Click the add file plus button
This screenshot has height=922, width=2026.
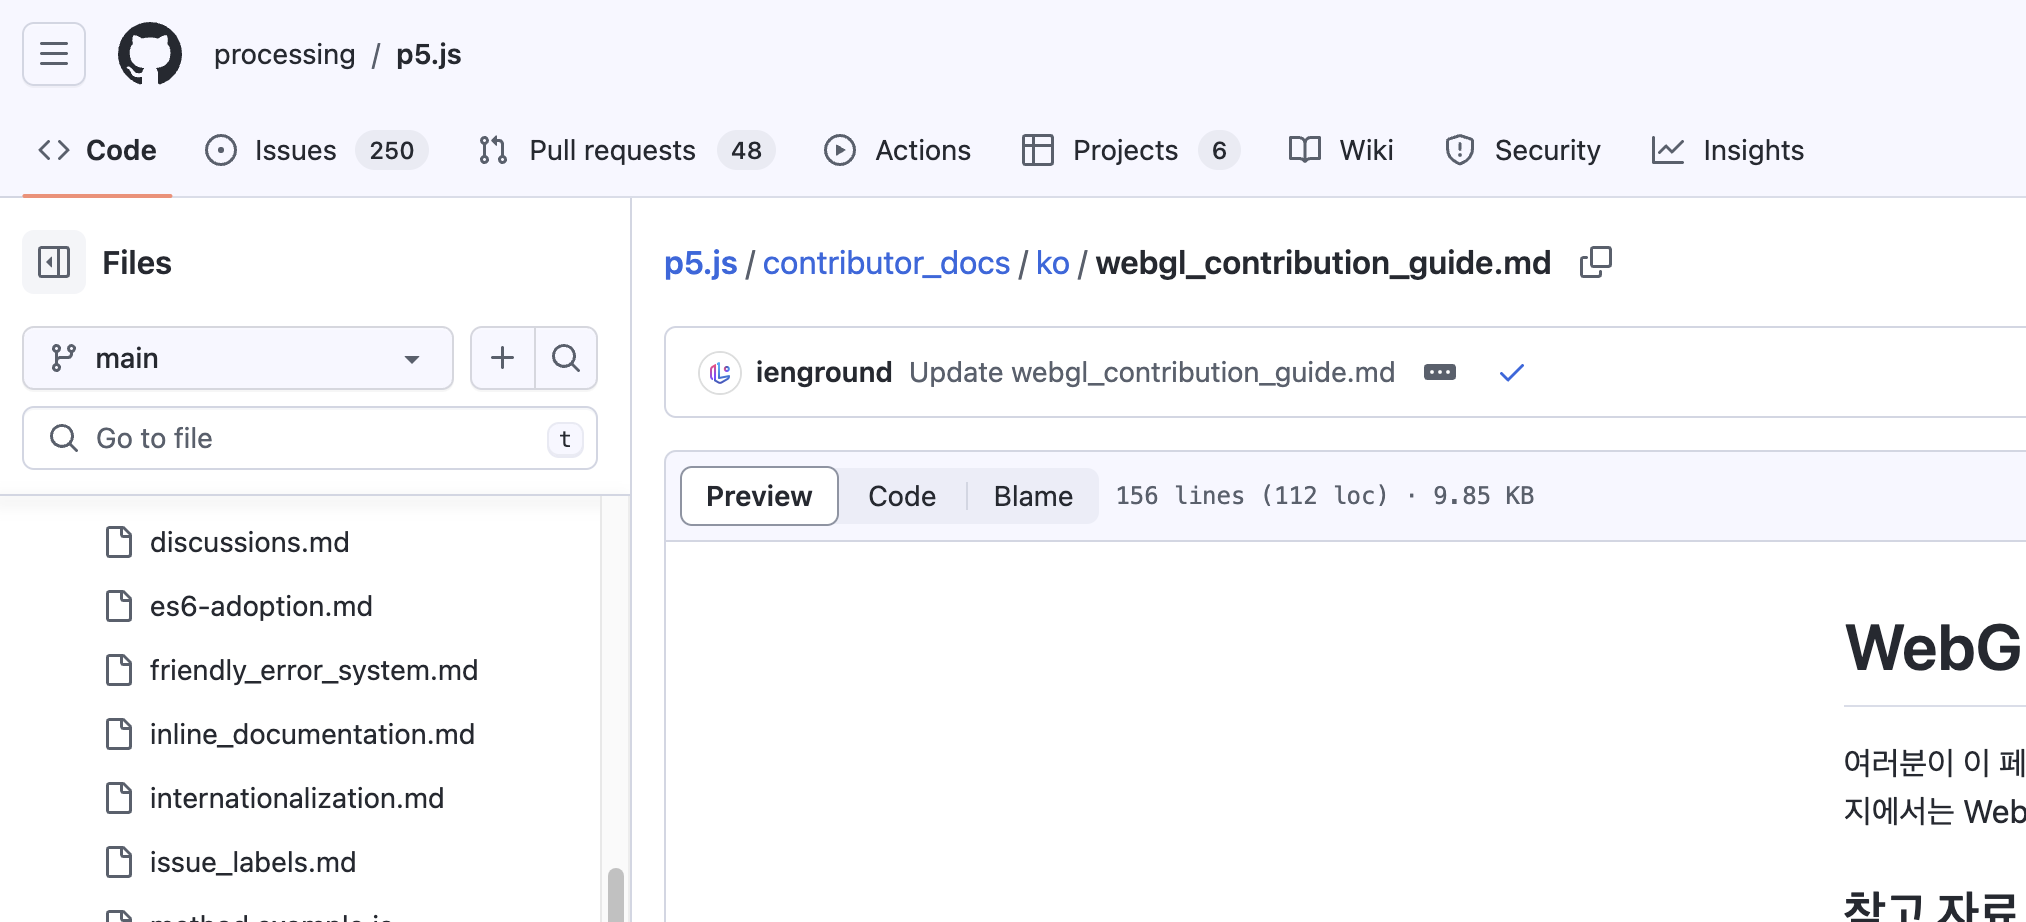(x=503, y=358)
